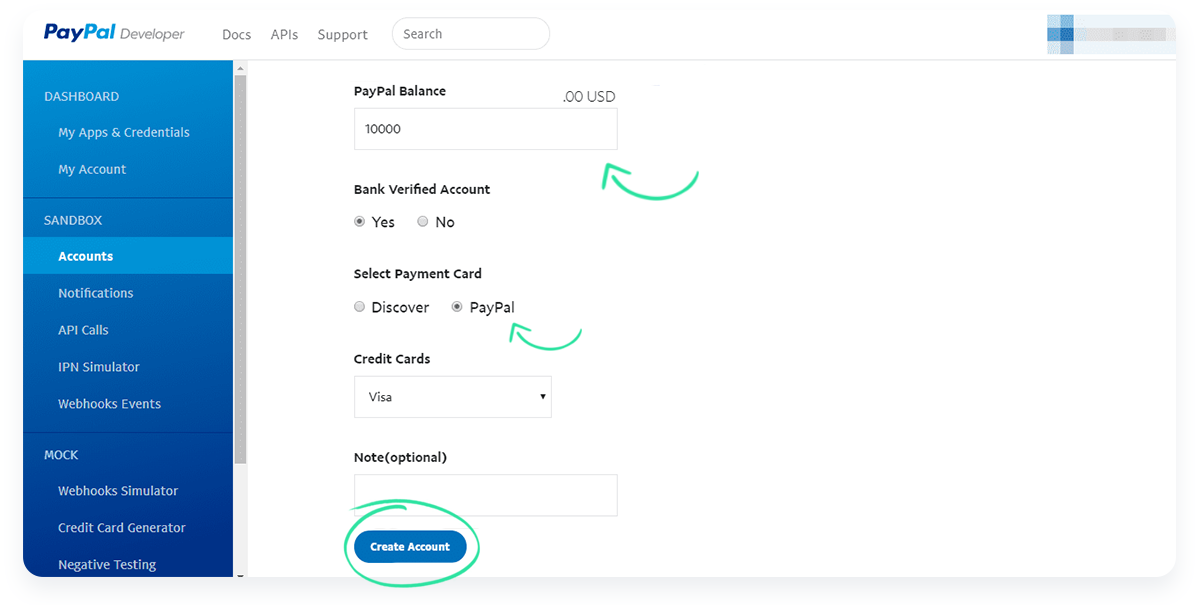1200x605 pixels.
Task: Click the Create Account button
Action: 410,547
